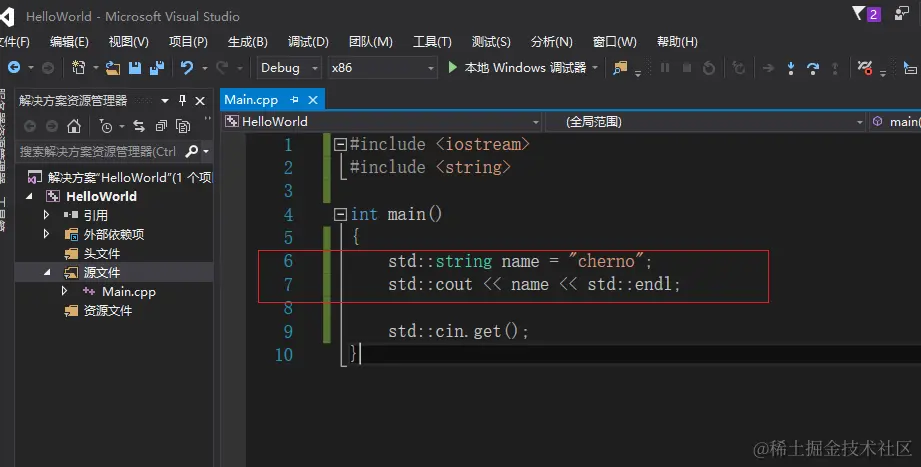The width and height of the screenshot is (921, 467).
Task: Click the breakpoint icon with red circle
Action: (864, 68)
